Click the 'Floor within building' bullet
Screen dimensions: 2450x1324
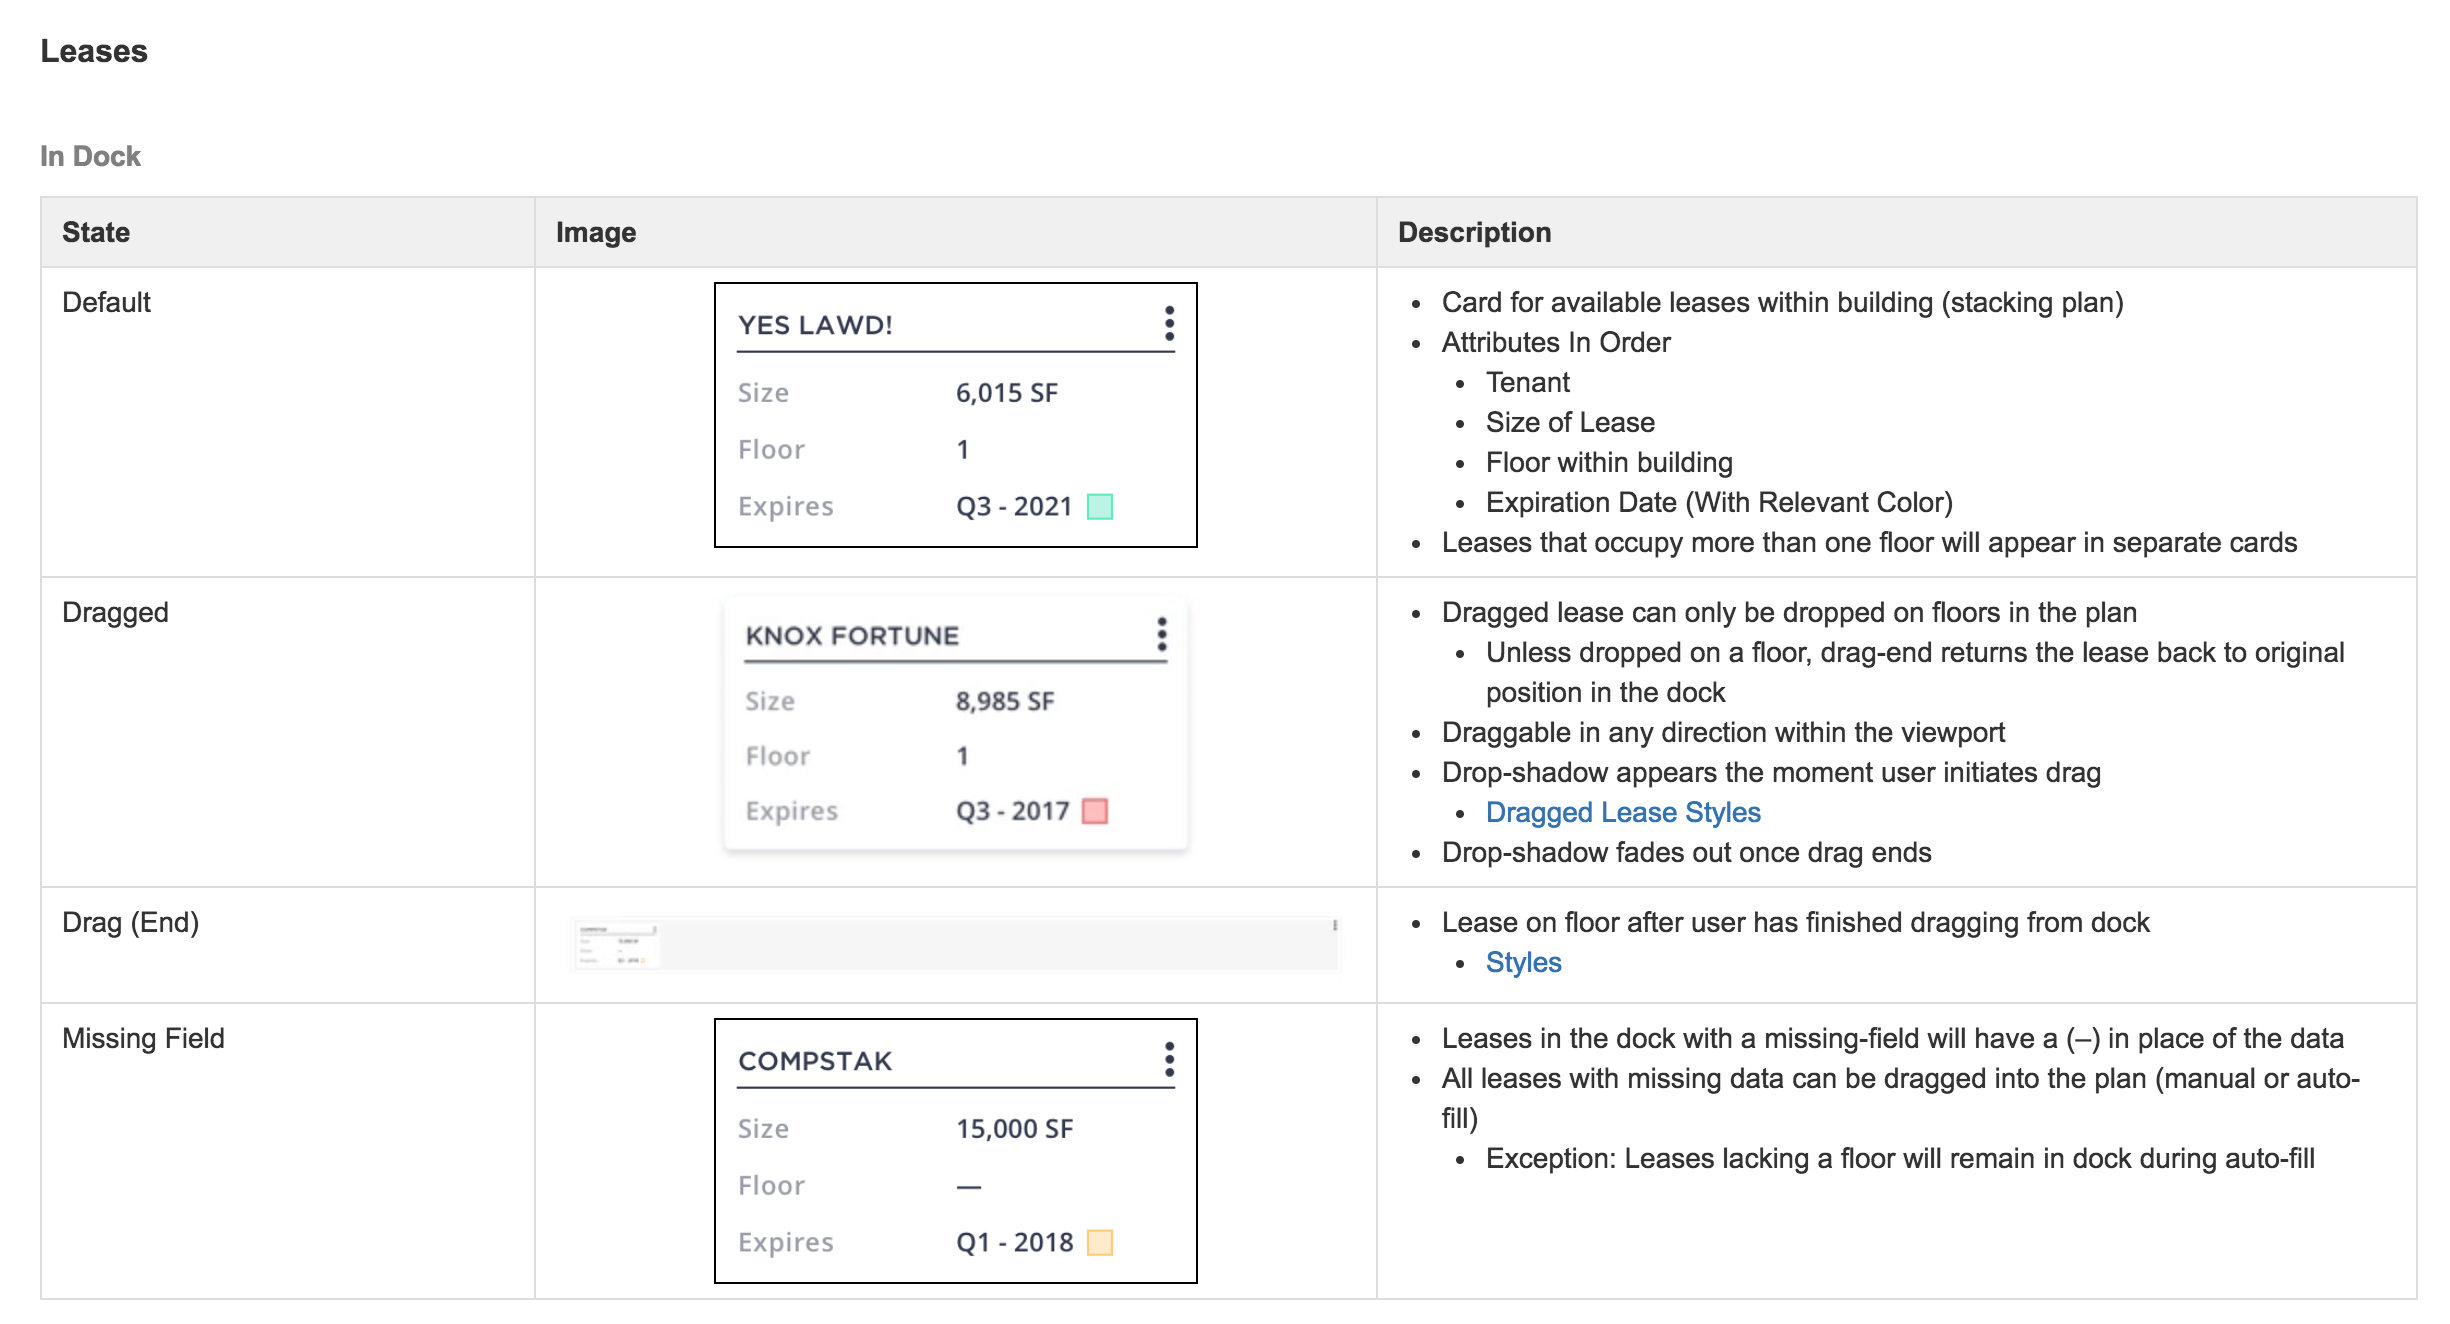coord(1609,462)
